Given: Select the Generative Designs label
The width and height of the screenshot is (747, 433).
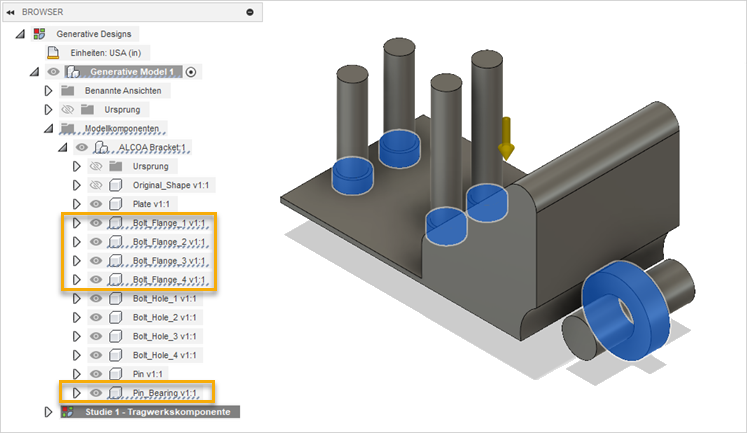Looking at the screenshot, I should coord(94,34).
